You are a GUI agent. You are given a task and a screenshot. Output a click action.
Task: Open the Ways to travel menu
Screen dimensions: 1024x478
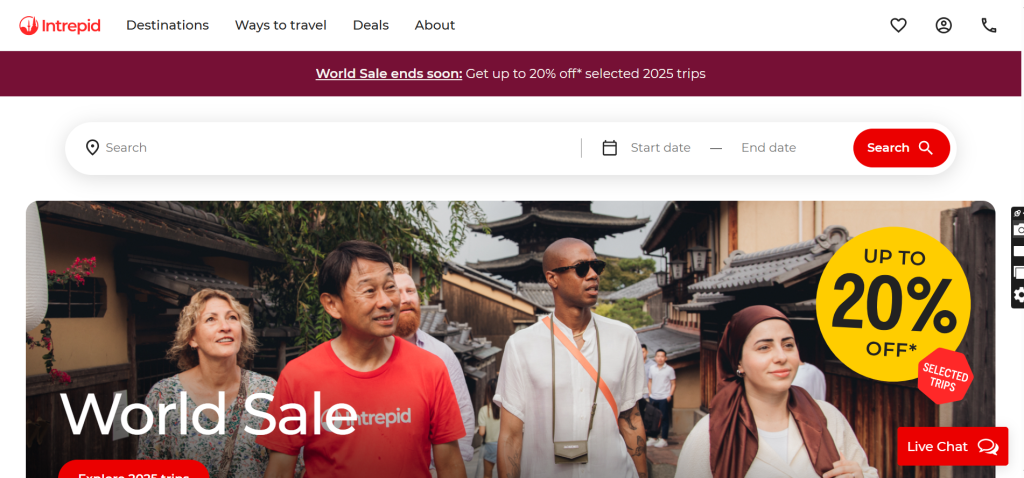(281, 25)
